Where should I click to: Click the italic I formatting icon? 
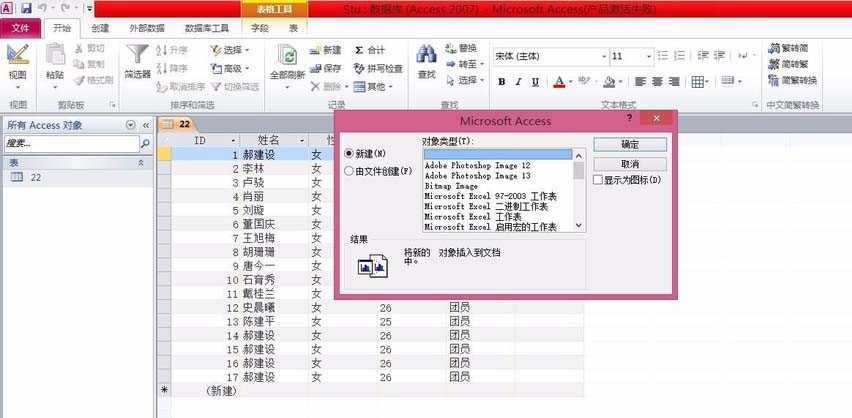click(x=518, y=82)
